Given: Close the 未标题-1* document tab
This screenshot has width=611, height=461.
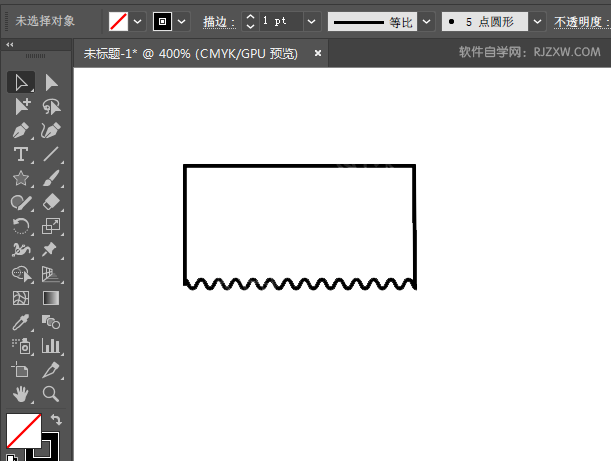Looking at the screenshot, I should [x=318, y=53].
